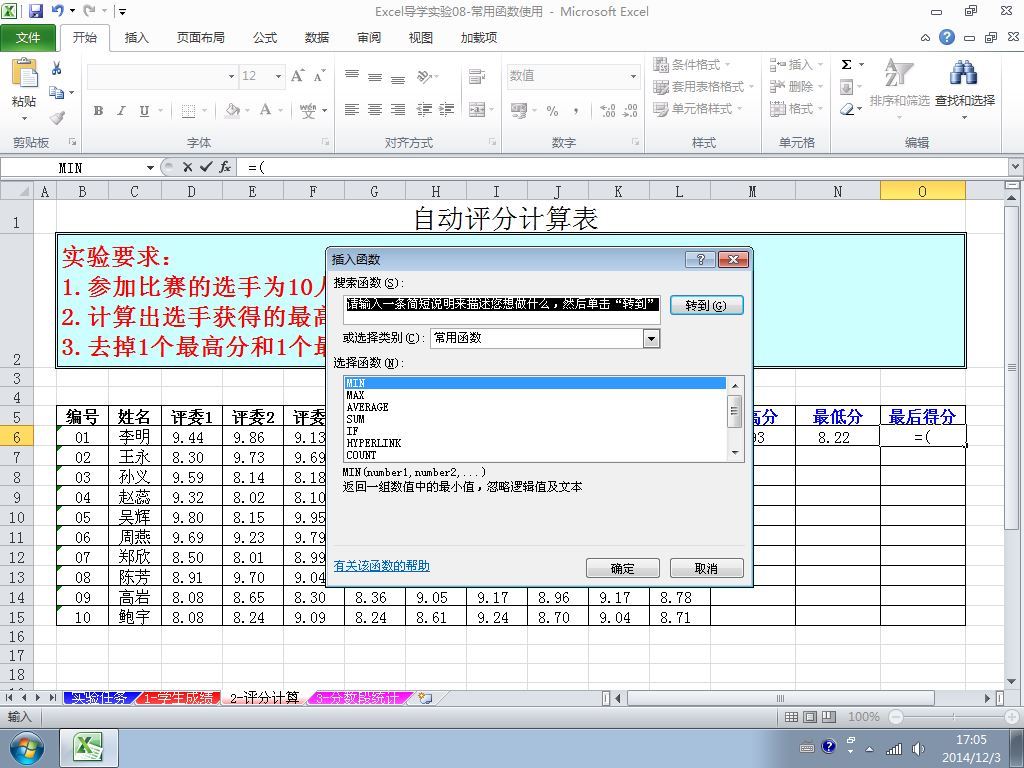
Task: Toggle Align text right button
Action: (398, 110)
